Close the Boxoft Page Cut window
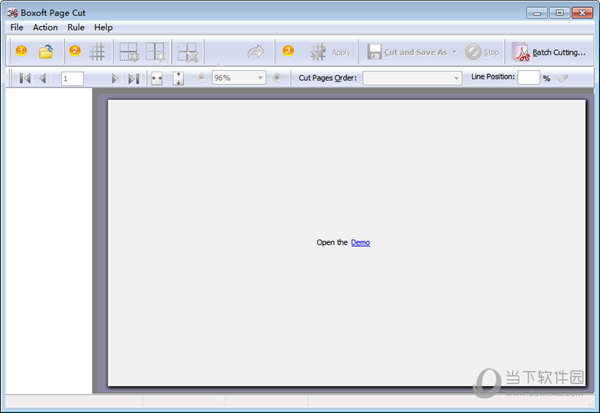This screenshot has height=413, width=600. 582,13
